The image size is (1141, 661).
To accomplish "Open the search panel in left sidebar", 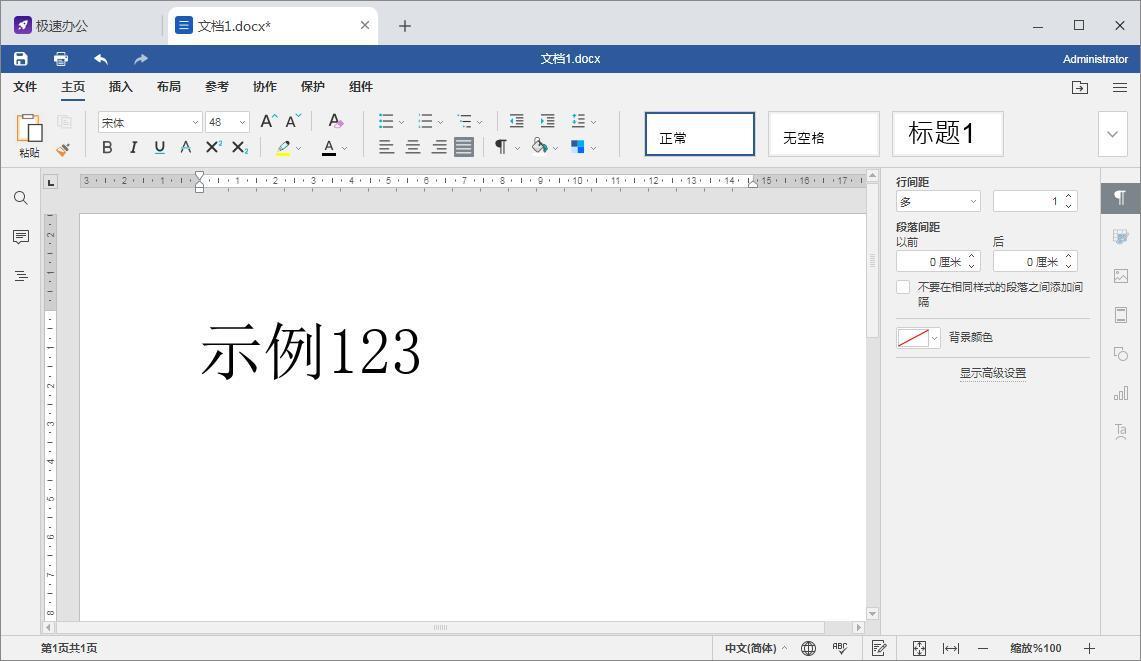I will point(21,198).
